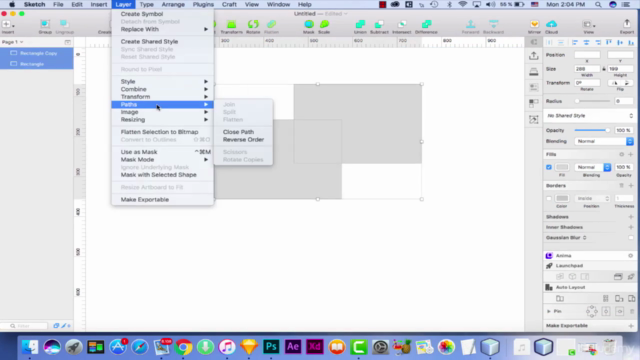Open Chrome from the dock

pos(183,347)
